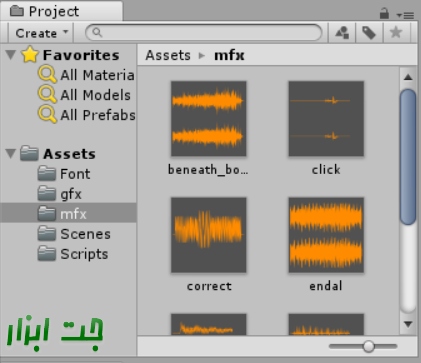421x363 pixels.
Task: Open the Font folder in Assets
Action: [64, 174]
